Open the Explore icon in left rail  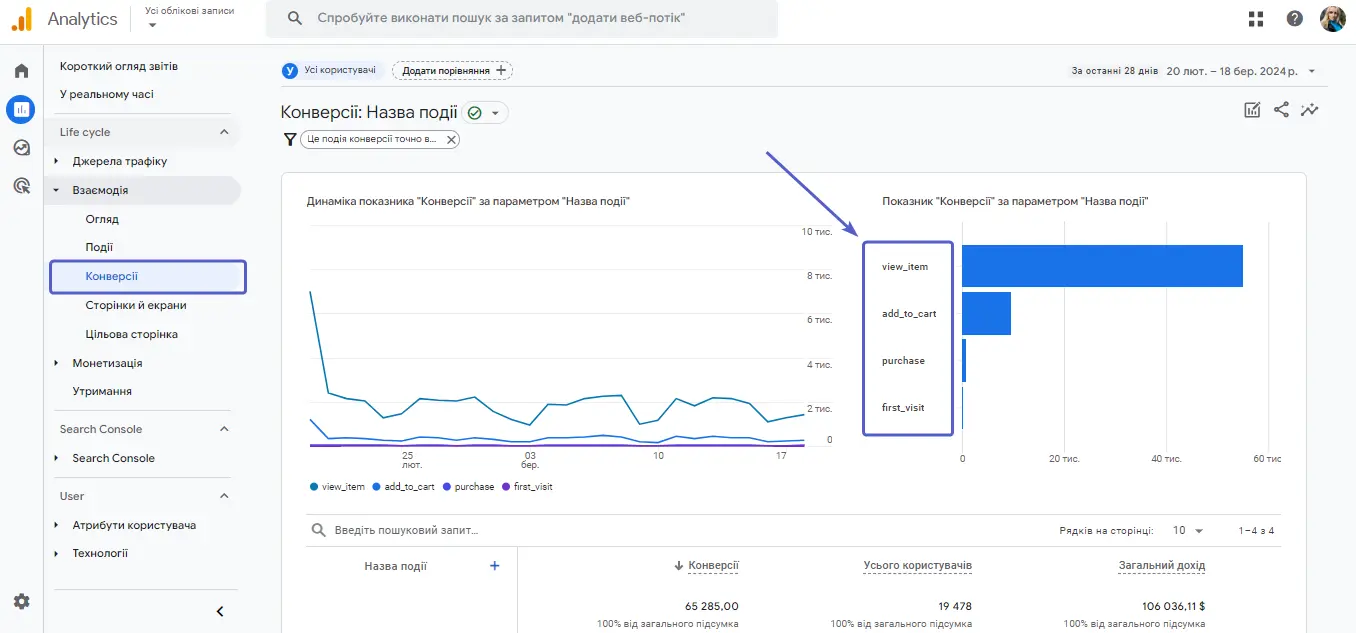[x=21, y=147]
